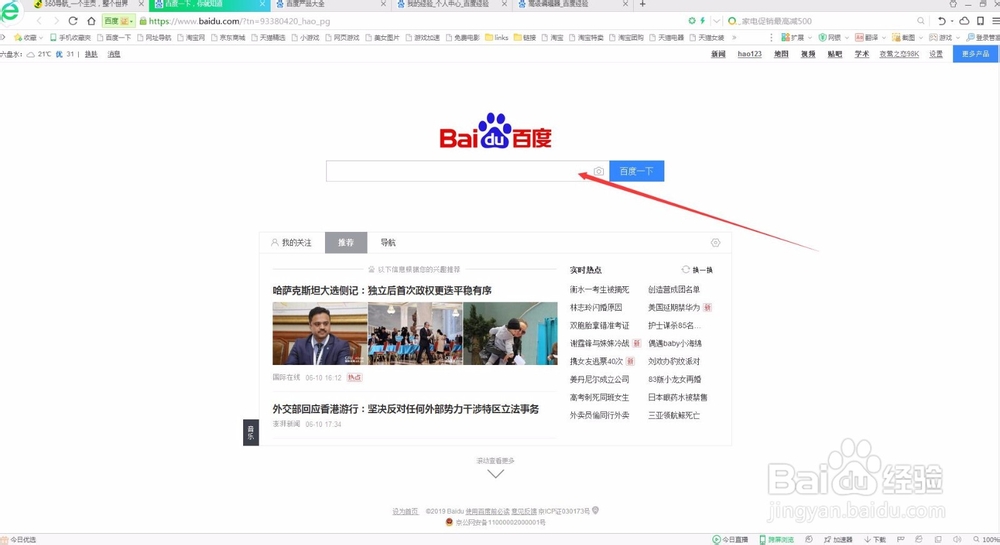Image resolution: width=1000 pixels, height=545 pixels.
Task: Open the cloud sync icon in toolbar
Action: click(x=964, y=21)
